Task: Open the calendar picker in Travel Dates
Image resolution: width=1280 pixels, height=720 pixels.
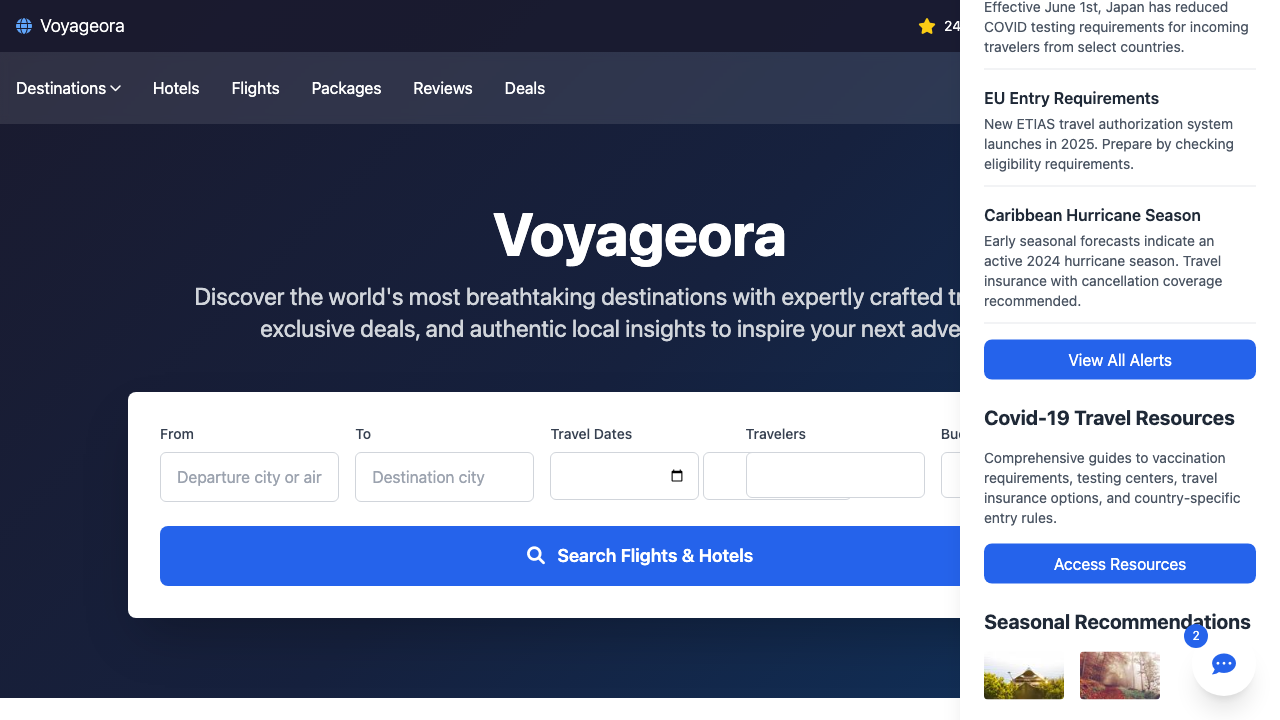Action: coord(677,476)
